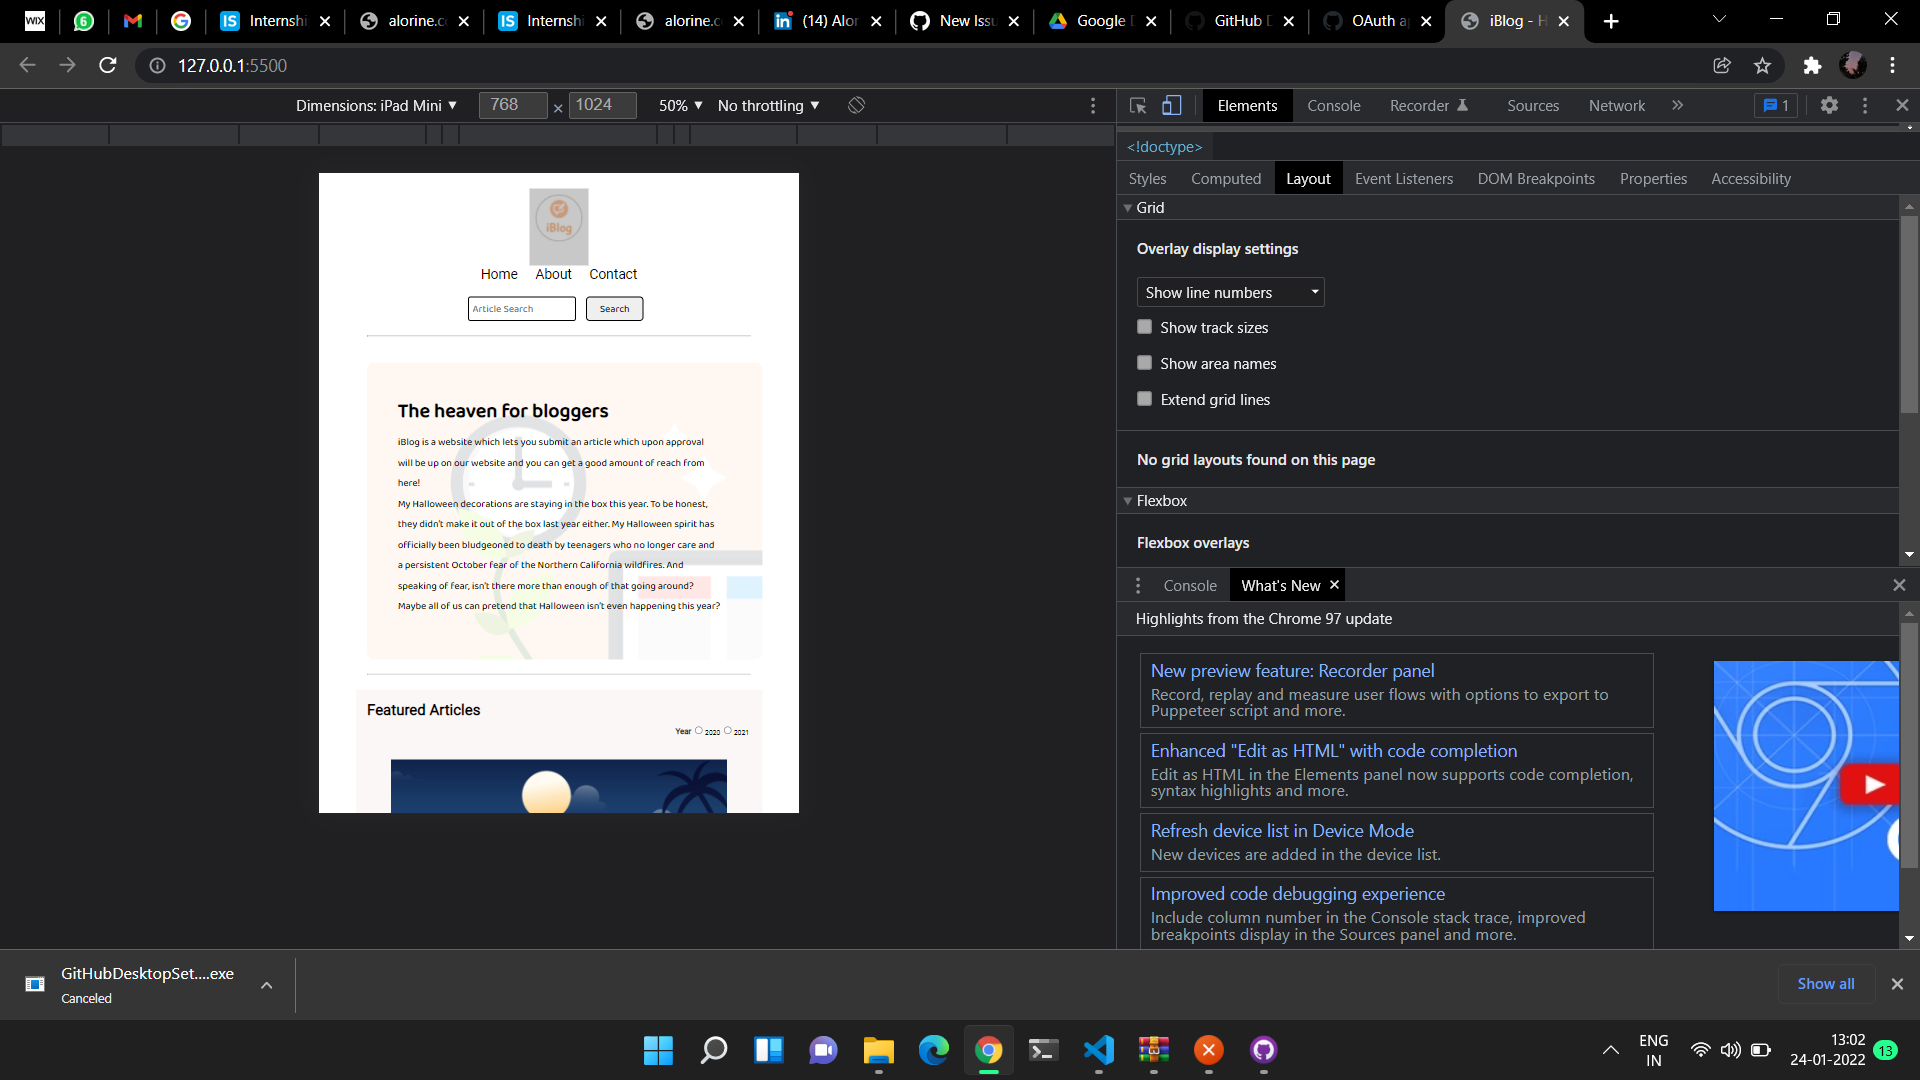Switch to the Computed tab

pyautogui.click(x=1226, y=178)
